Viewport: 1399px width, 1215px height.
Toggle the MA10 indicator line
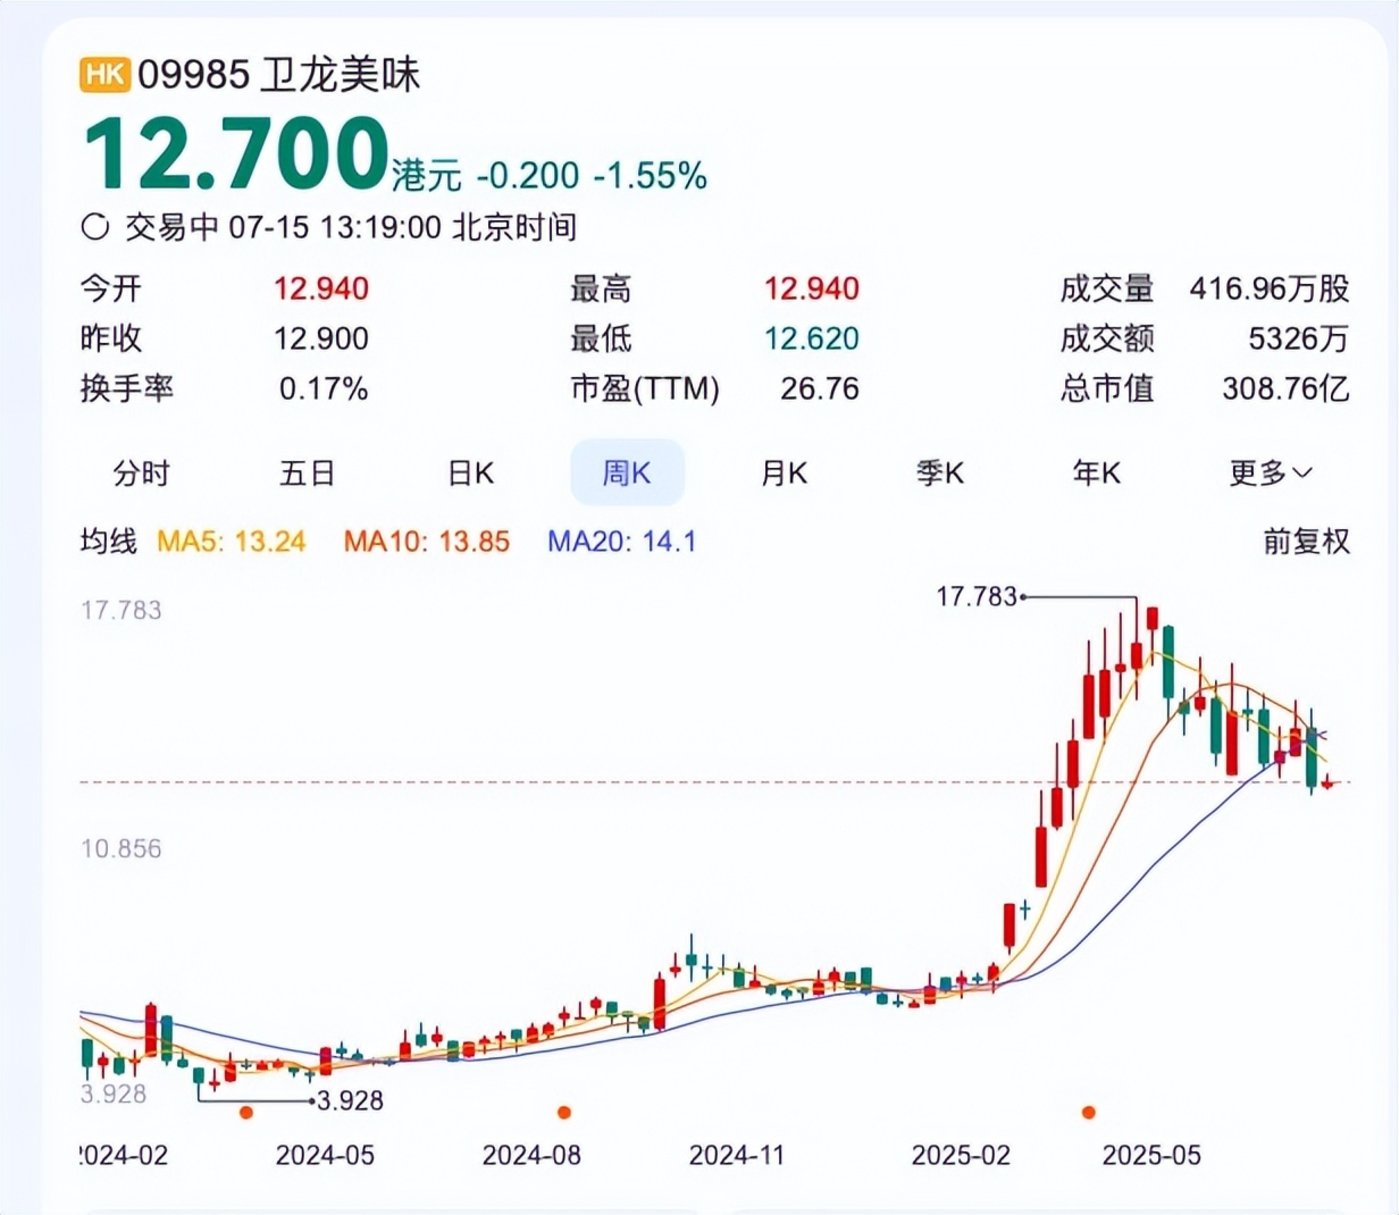426,542
